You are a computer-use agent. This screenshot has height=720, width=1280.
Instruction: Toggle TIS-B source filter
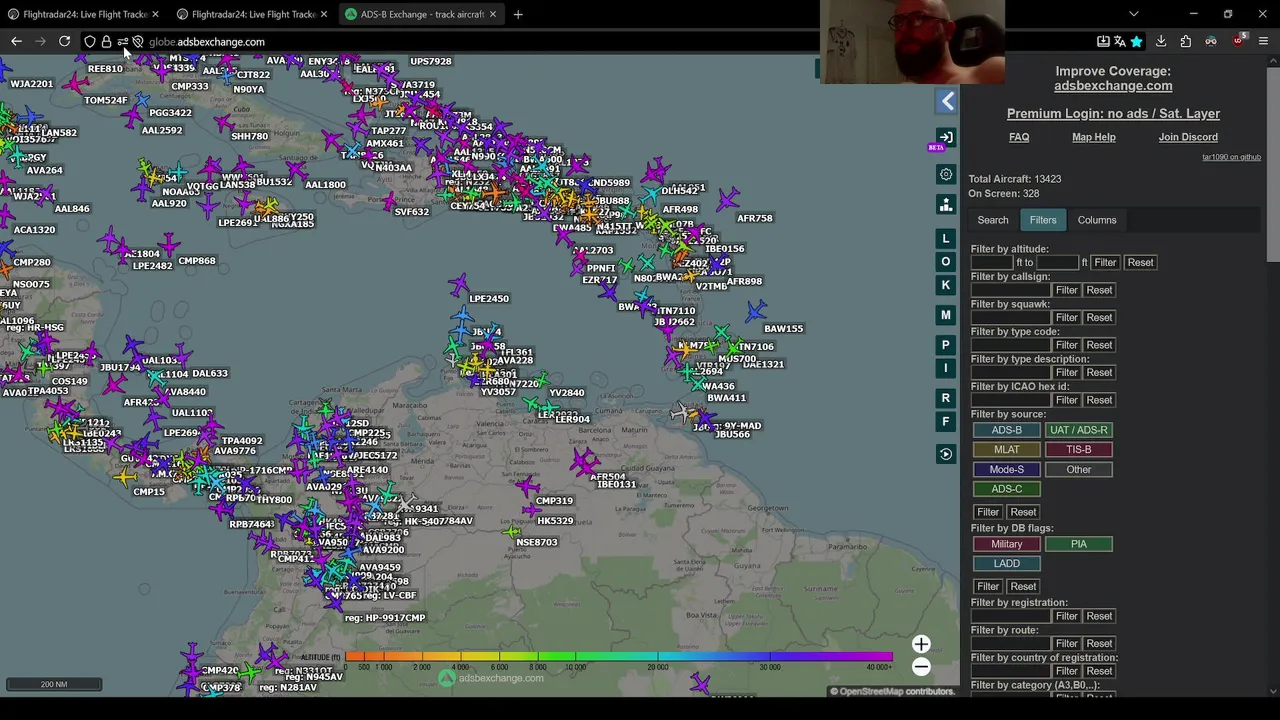[1079, 450]
